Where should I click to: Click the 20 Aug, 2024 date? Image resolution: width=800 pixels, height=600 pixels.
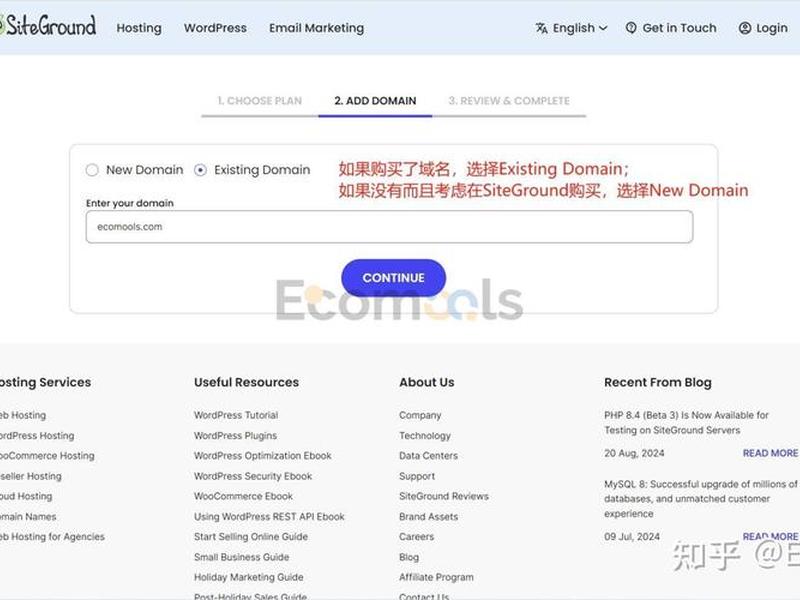tap(634, 453)
